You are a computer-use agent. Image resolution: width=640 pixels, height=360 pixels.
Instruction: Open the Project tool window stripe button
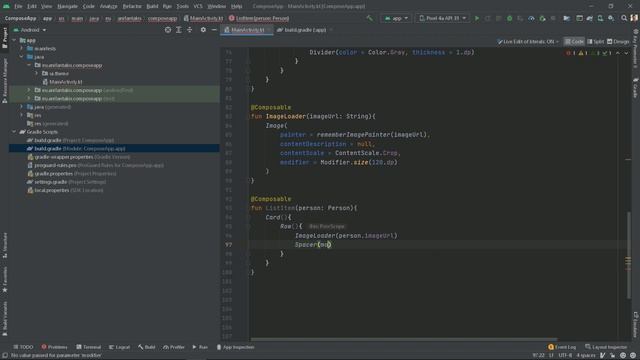(x=4, y=38)
